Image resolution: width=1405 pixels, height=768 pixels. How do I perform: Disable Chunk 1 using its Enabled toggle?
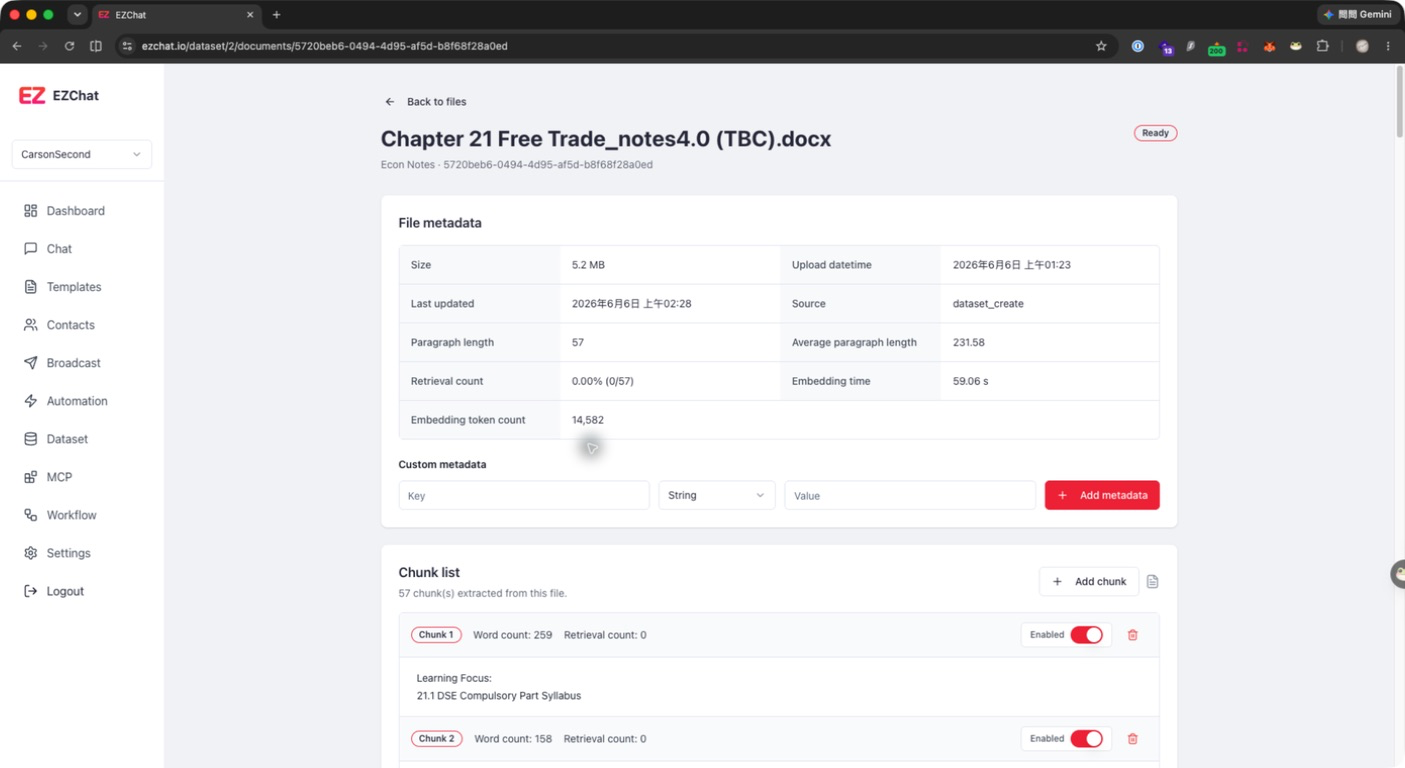coord(1086,635)
